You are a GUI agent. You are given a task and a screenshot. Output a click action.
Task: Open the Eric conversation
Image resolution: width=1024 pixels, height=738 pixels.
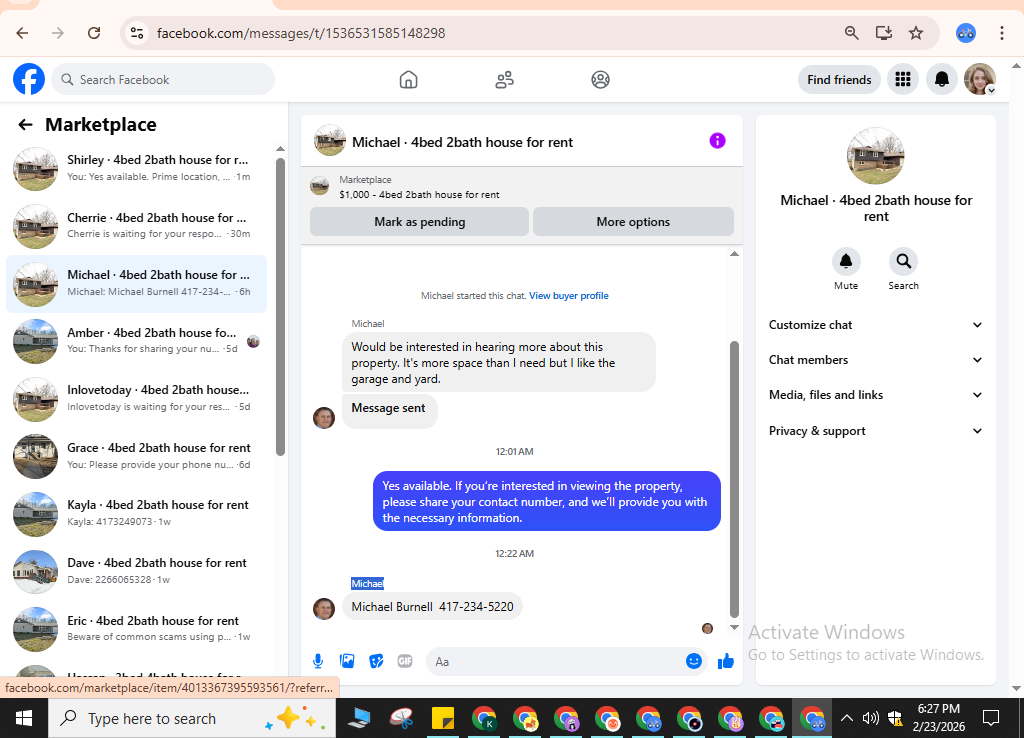(136, 628)
